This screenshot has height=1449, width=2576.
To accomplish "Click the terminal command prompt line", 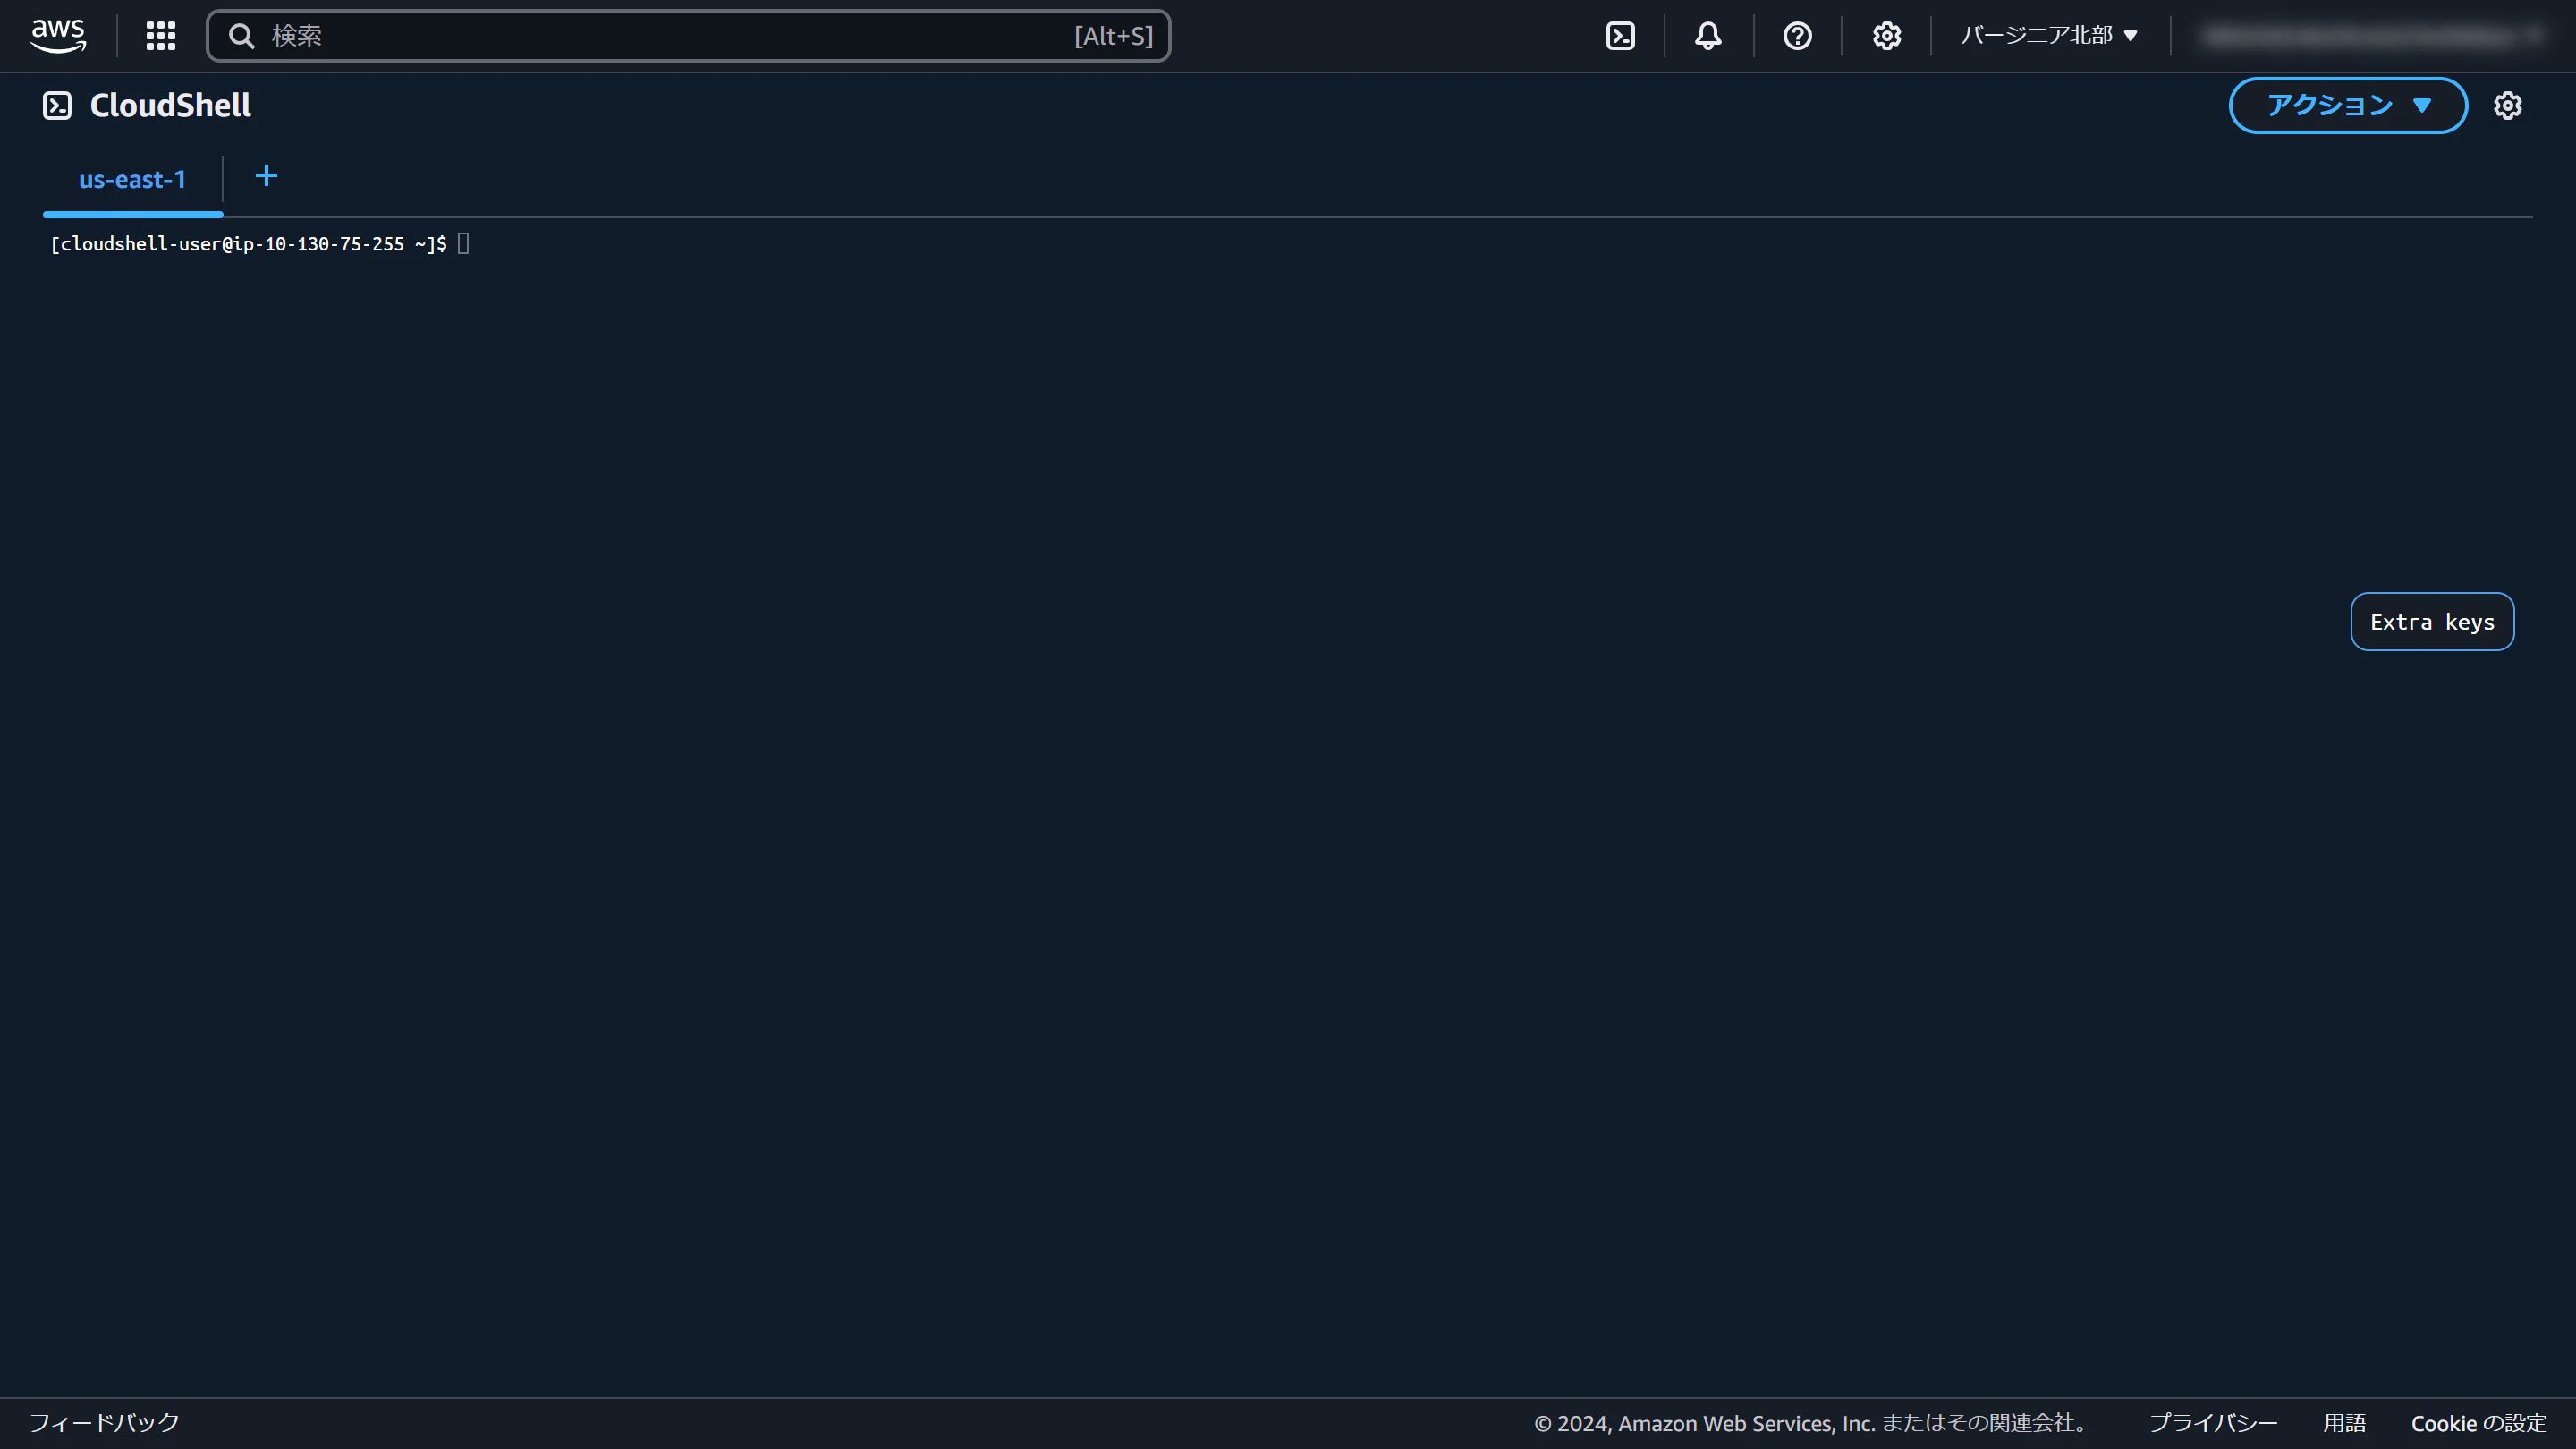I will (x=259, y=244).
